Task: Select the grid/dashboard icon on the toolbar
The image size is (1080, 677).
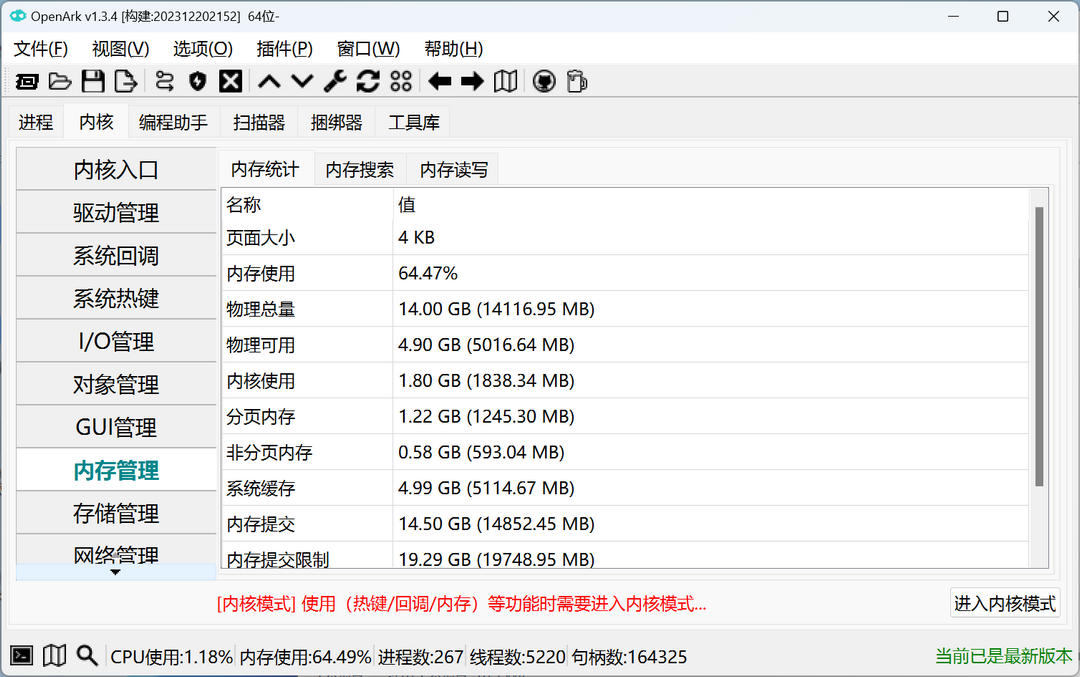Action: (401, 81)
